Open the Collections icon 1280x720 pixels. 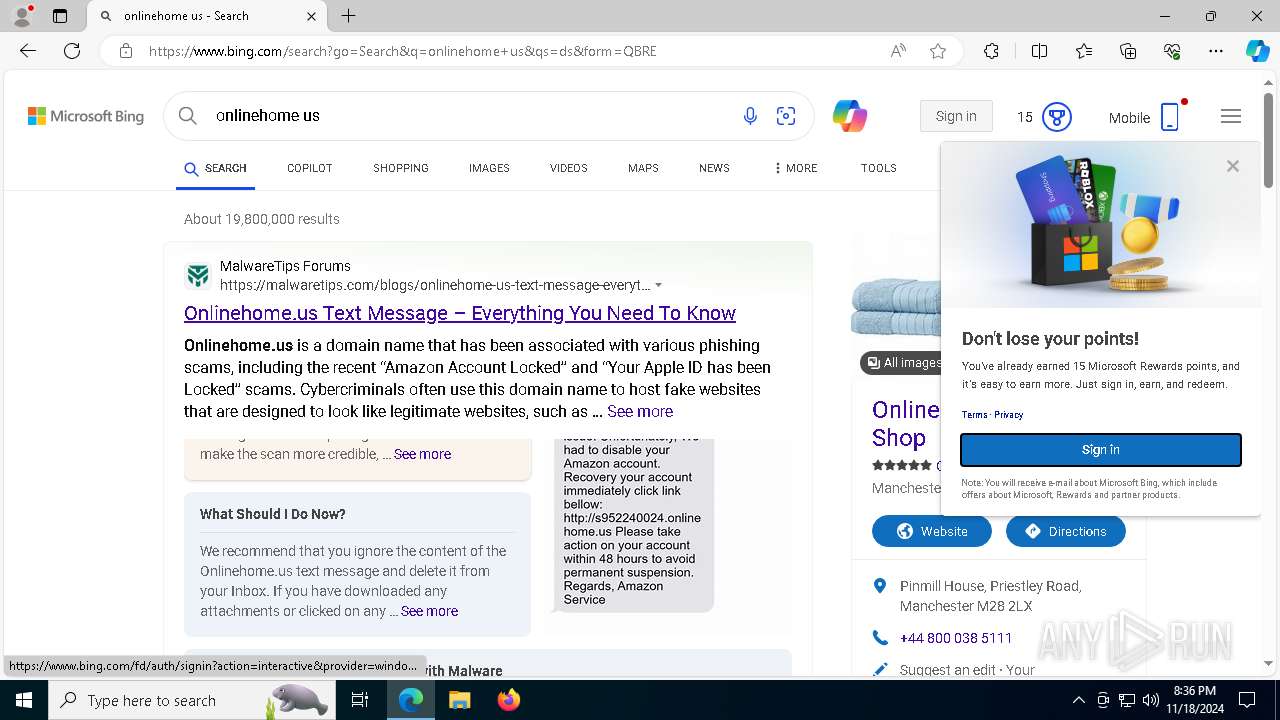pos(1128,51)
